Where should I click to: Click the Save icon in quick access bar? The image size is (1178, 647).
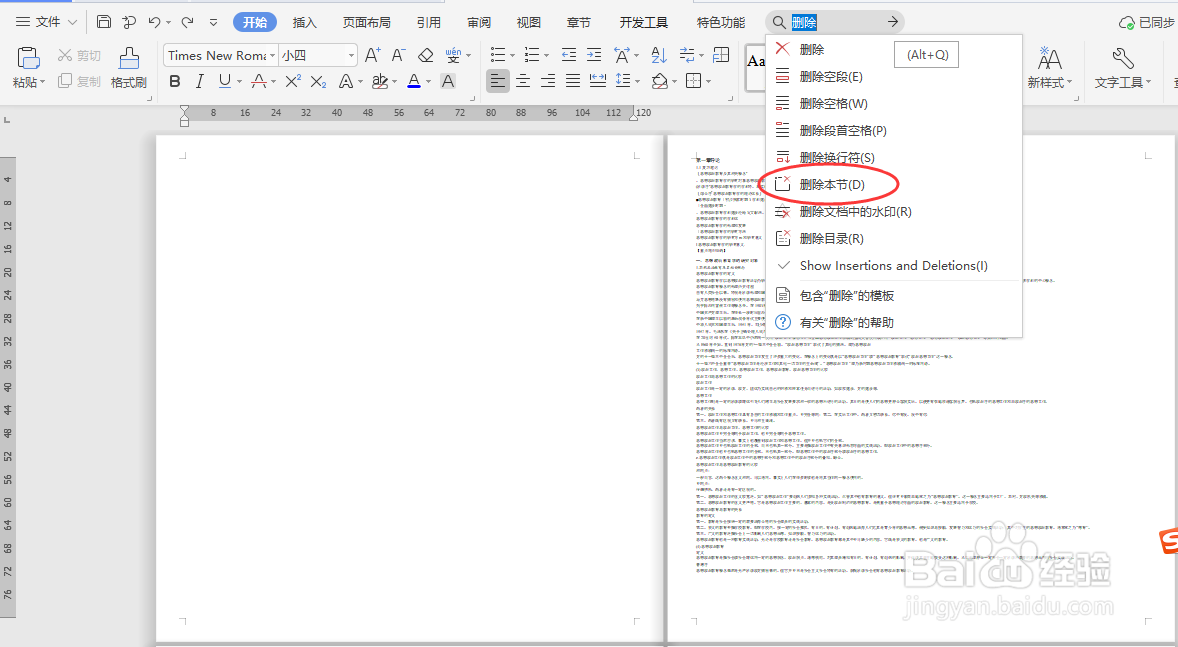tap(104, 22)
